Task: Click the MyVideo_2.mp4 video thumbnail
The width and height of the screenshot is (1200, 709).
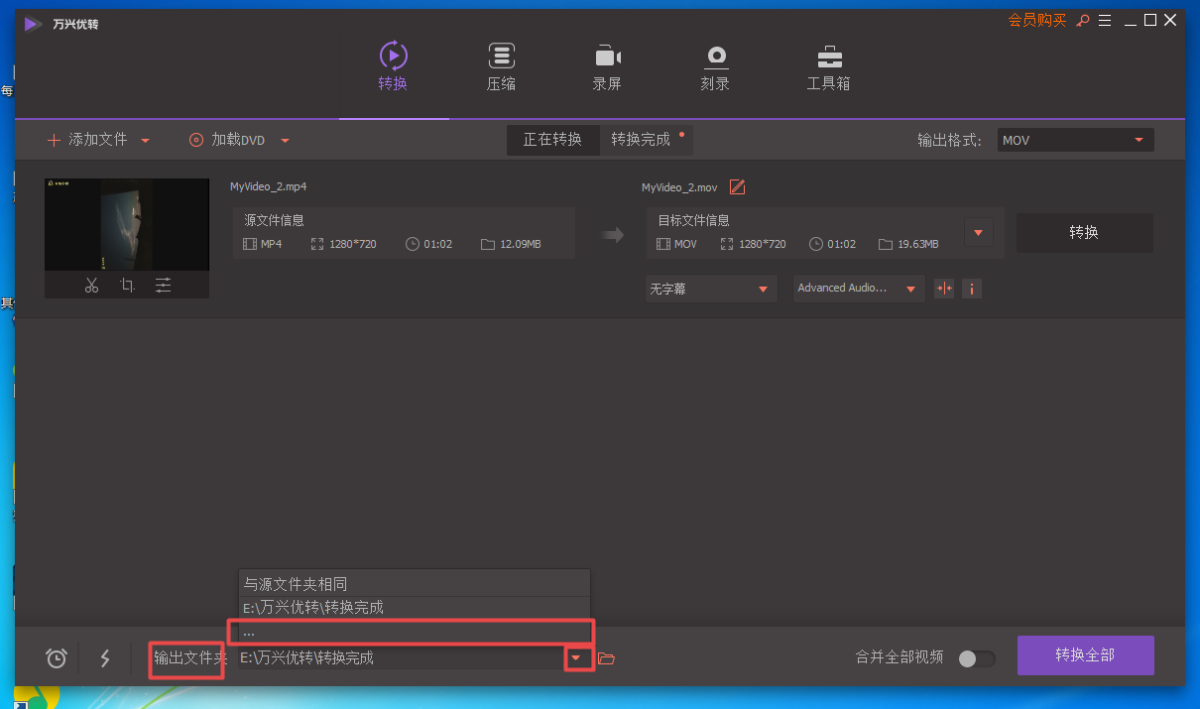Action: click(127, 225)
